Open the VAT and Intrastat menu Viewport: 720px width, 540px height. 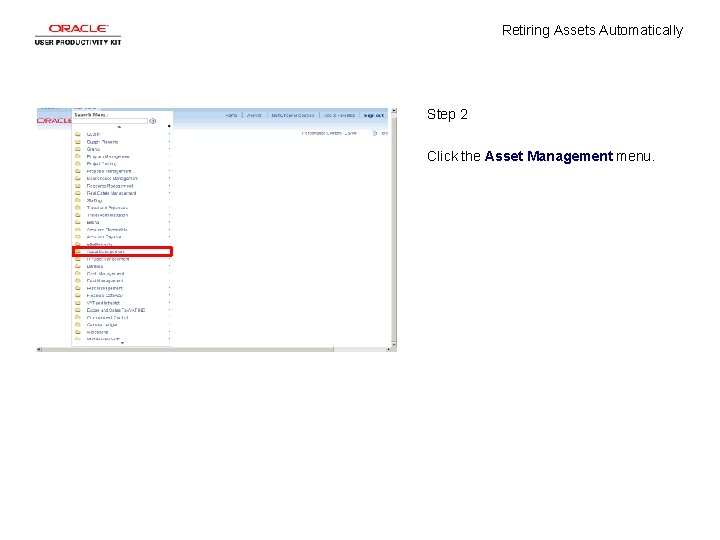103,303
